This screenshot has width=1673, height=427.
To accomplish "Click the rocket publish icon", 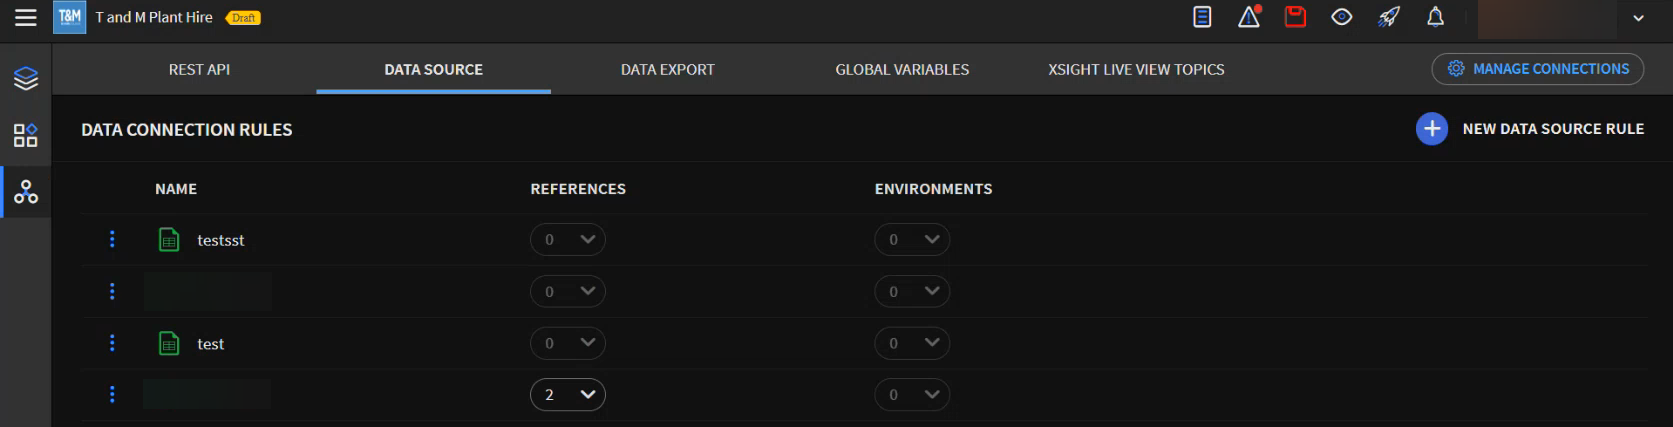I will [1388, 17].
